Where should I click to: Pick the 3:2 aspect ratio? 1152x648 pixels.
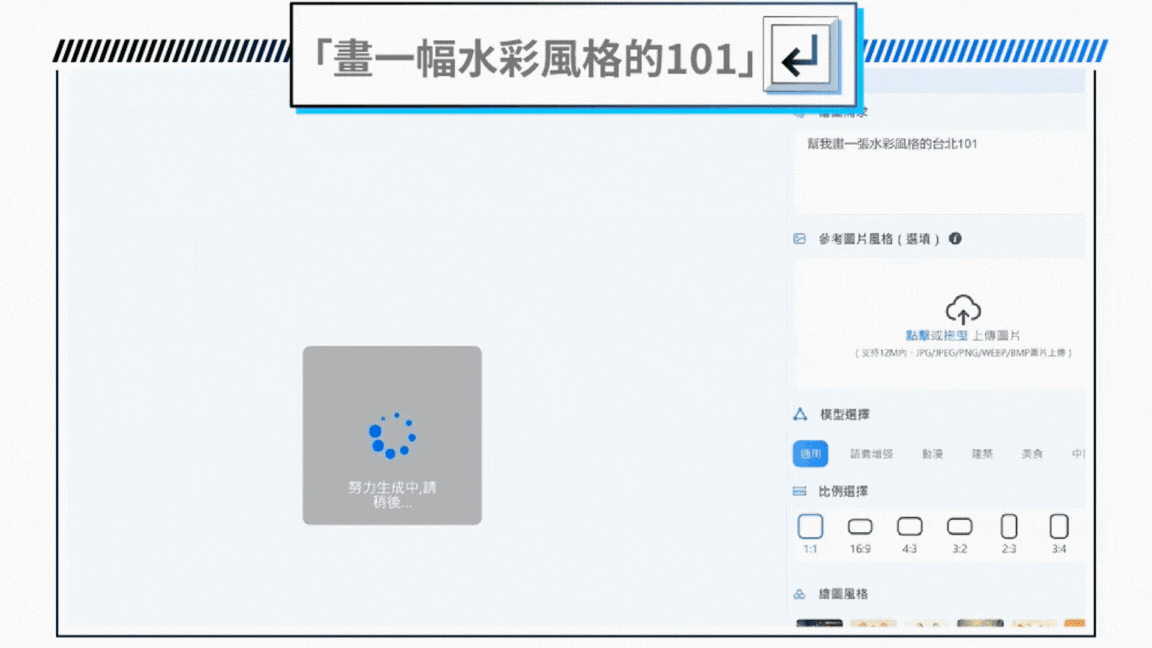point(960,535)
